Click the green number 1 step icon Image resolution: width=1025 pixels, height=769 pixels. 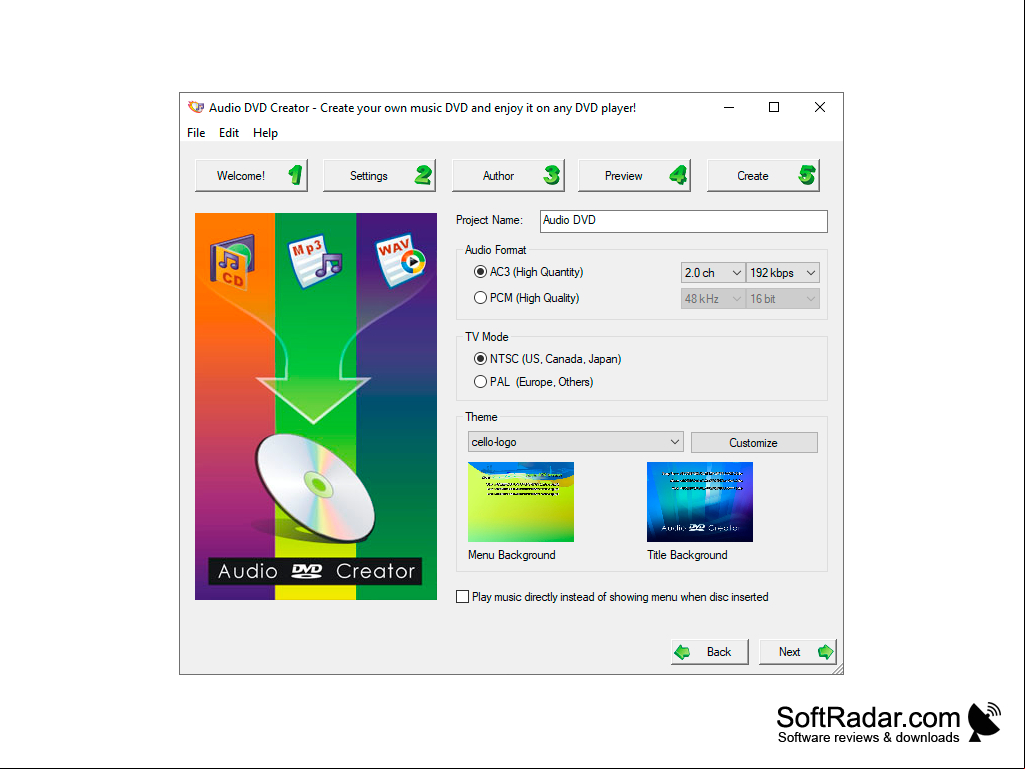(295, 175)
